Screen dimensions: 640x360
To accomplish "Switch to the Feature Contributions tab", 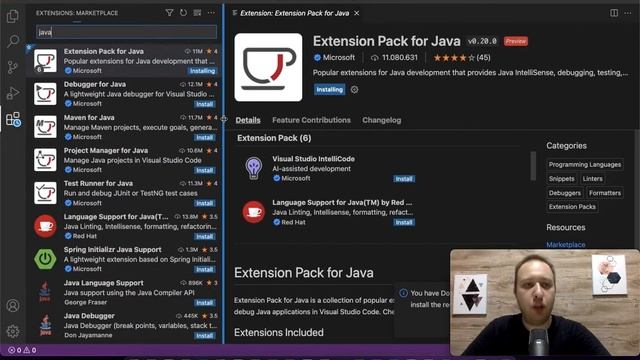I will [311, 120].
